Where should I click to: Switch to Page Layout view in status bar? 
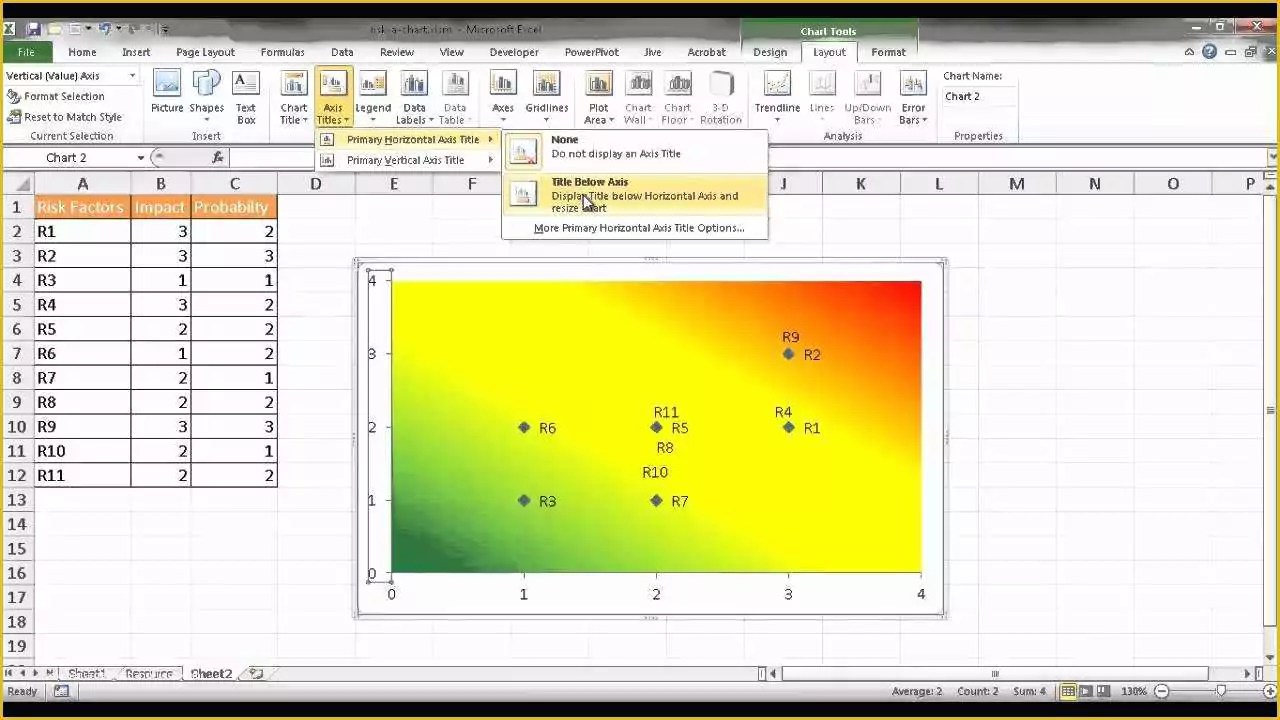point(1085,691)
